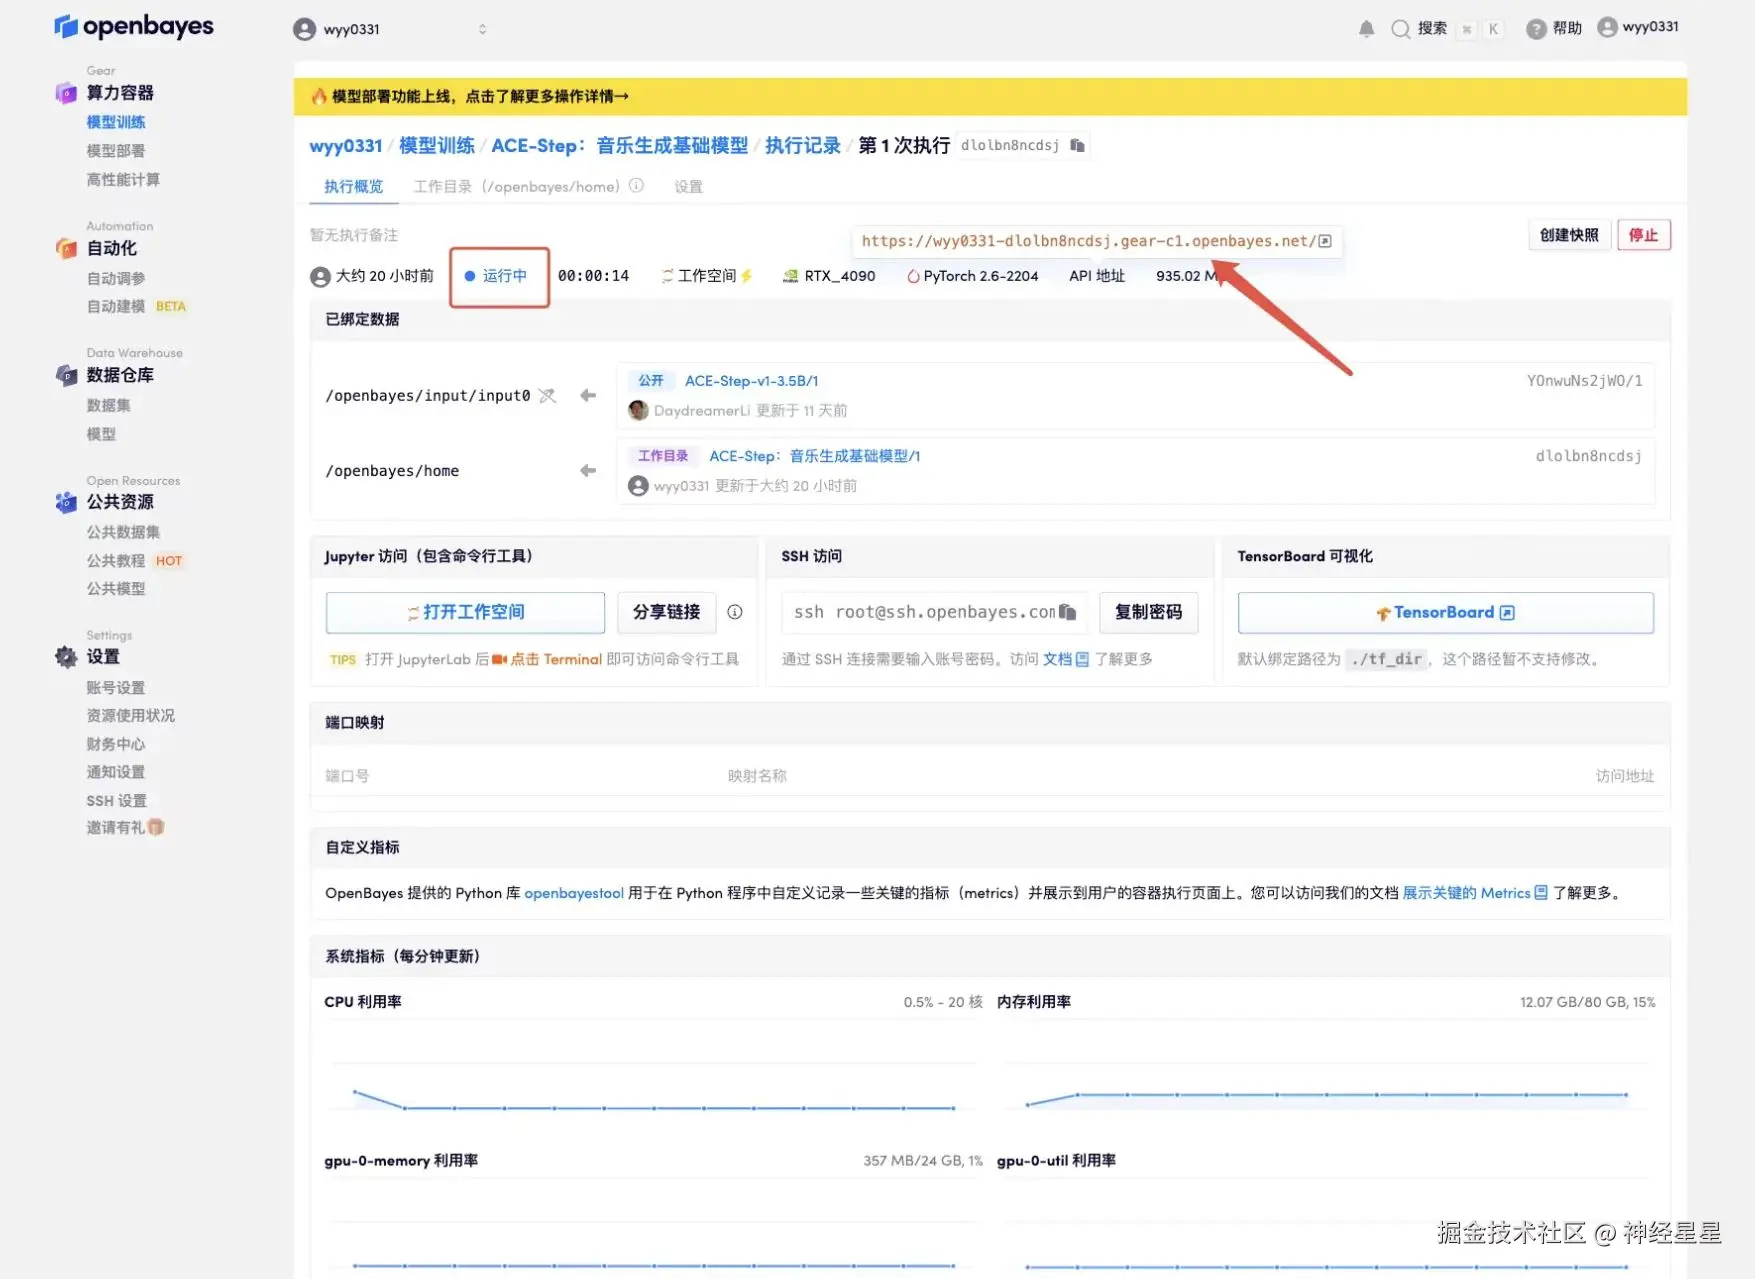Open the 展示关键的 Metrics documentation link
Image resolution: width=1755 pixels, height=1279 pixels.
pyautogui.click(x=1475, y=893)
